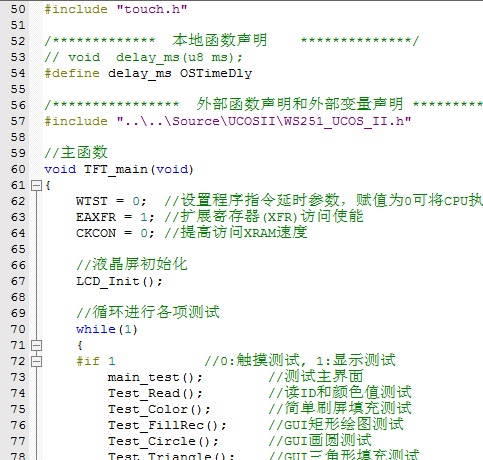Click the //0:触摸测试, 1:显示测试 comment
Viewport: 483px width, 460px height.
(x=300, y=360)
